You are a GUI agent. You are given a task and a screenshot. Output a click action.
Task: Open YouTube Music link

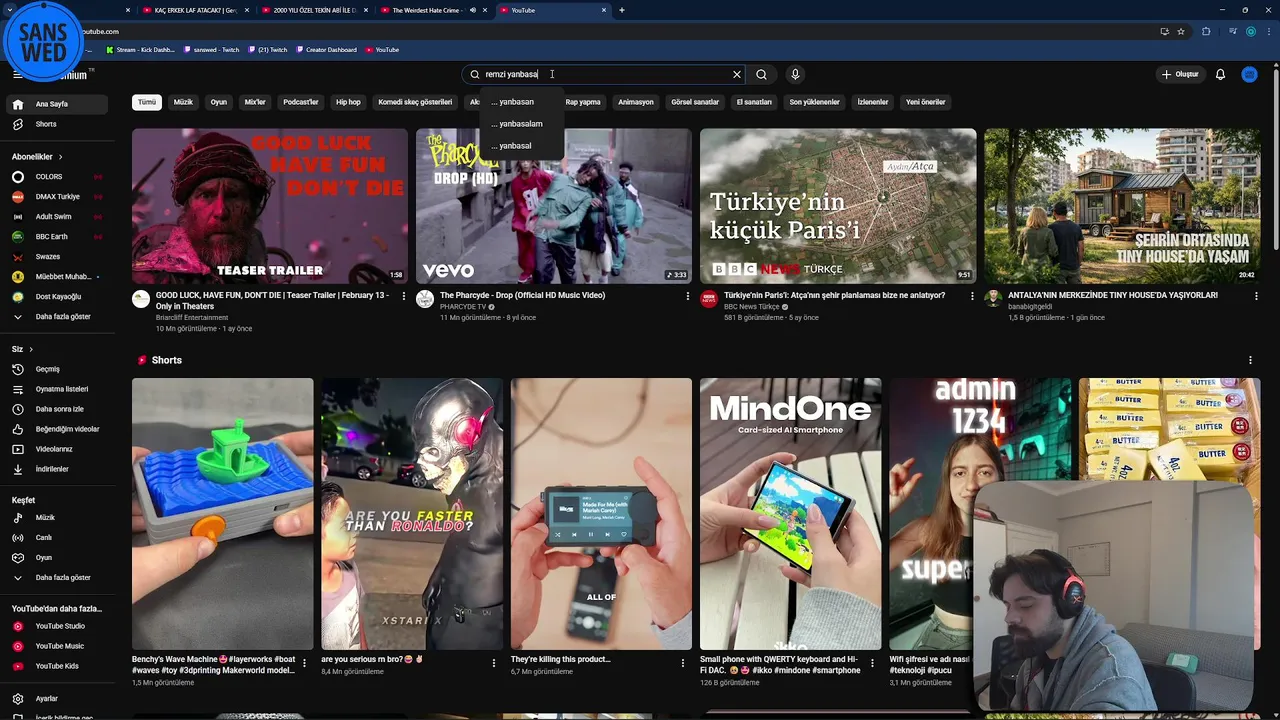coord(58,646)
